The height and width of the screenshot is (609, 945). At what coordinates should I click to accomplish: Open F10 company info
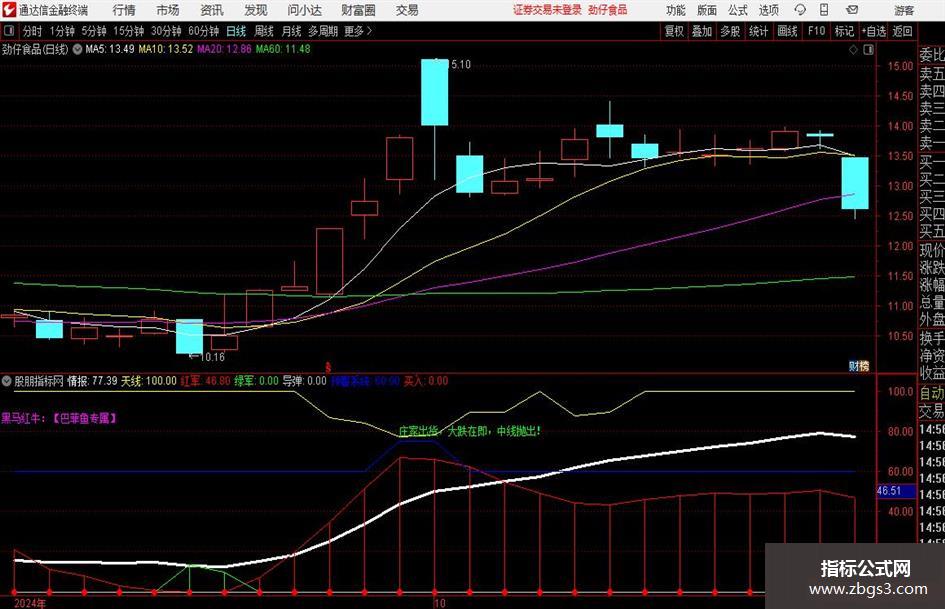pos(816,31)
